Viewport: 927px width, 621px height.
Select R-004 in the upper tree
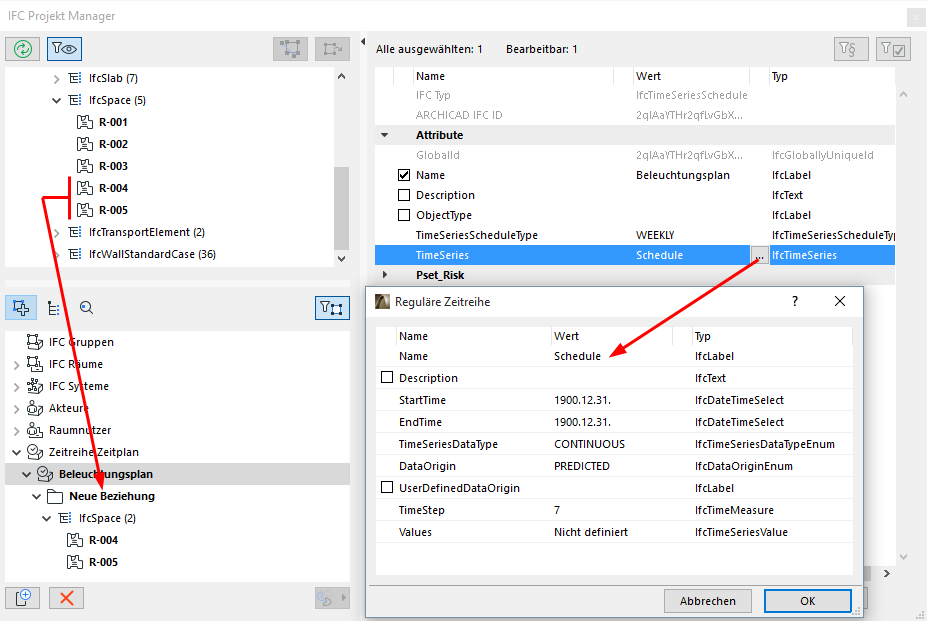coord(114,188)
